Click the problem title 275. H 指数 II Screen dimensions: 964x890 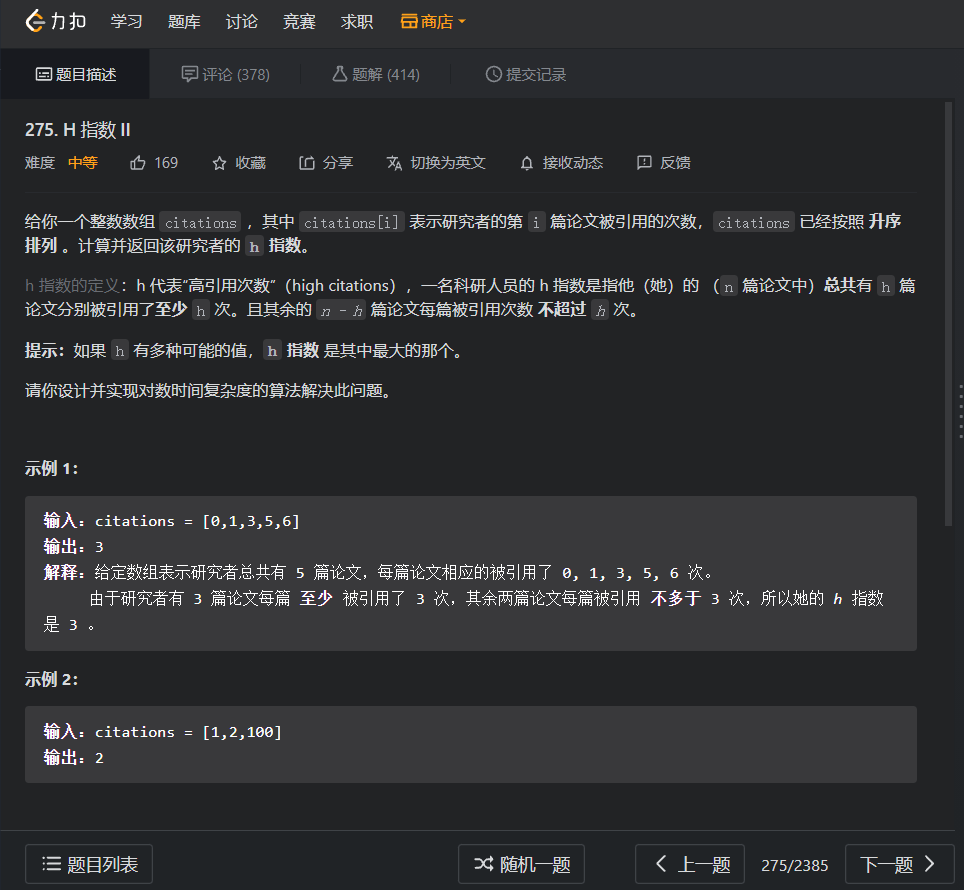(77, 130)
